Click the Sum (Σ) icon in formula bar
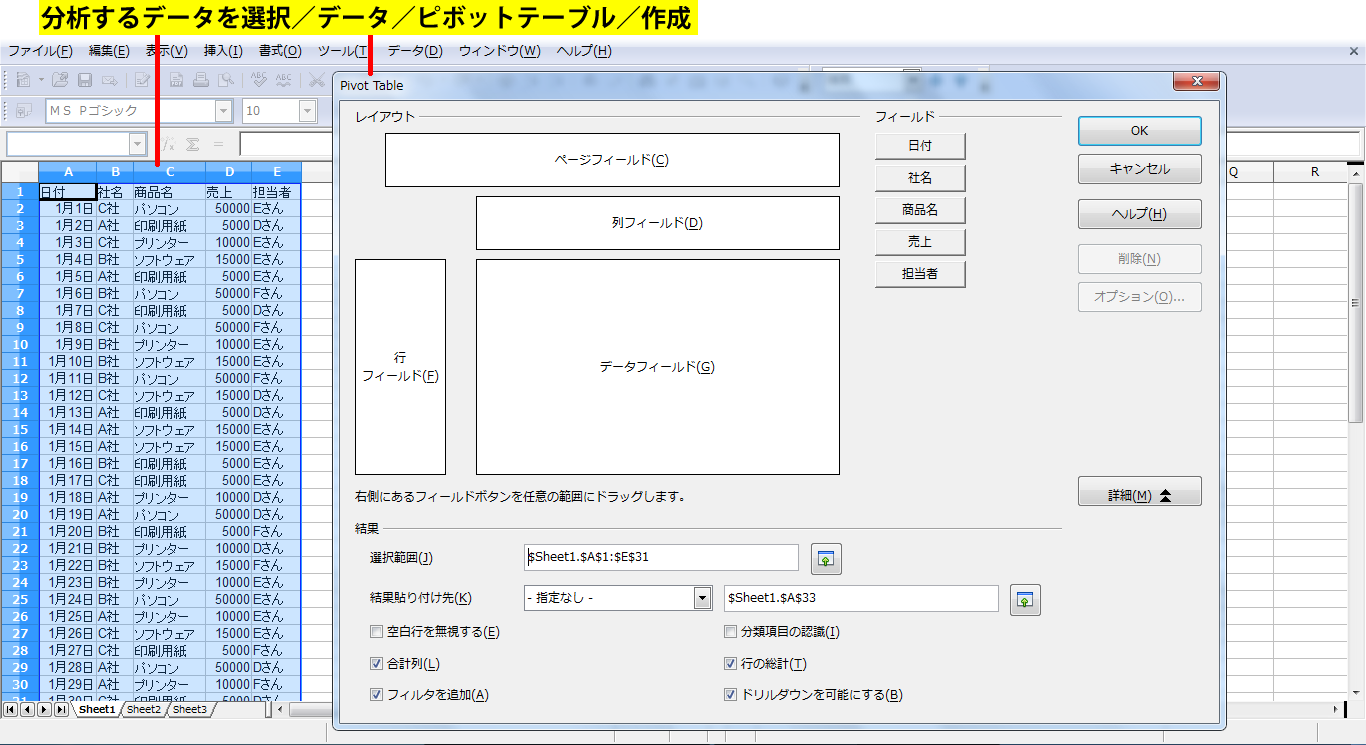Image resolution: width=1366 pixels, height=745 pixels. coord(192,145)
